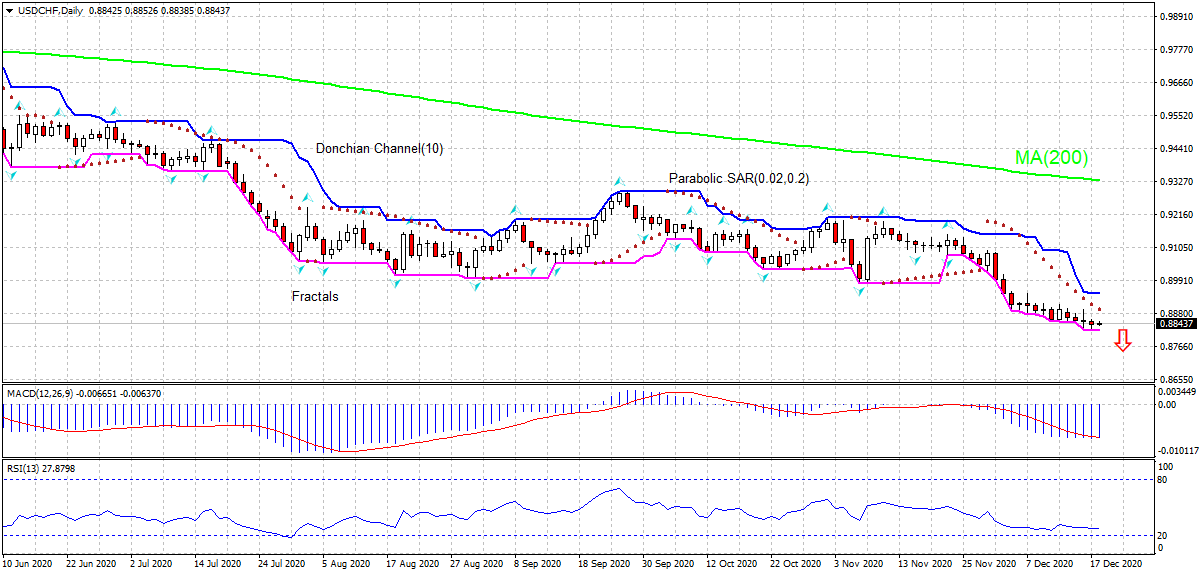The height and width of the screenshot is (575, 1200).
Task: Click price axis value 0.98910
Action: pyautogui.click(x=1176, y=17)
